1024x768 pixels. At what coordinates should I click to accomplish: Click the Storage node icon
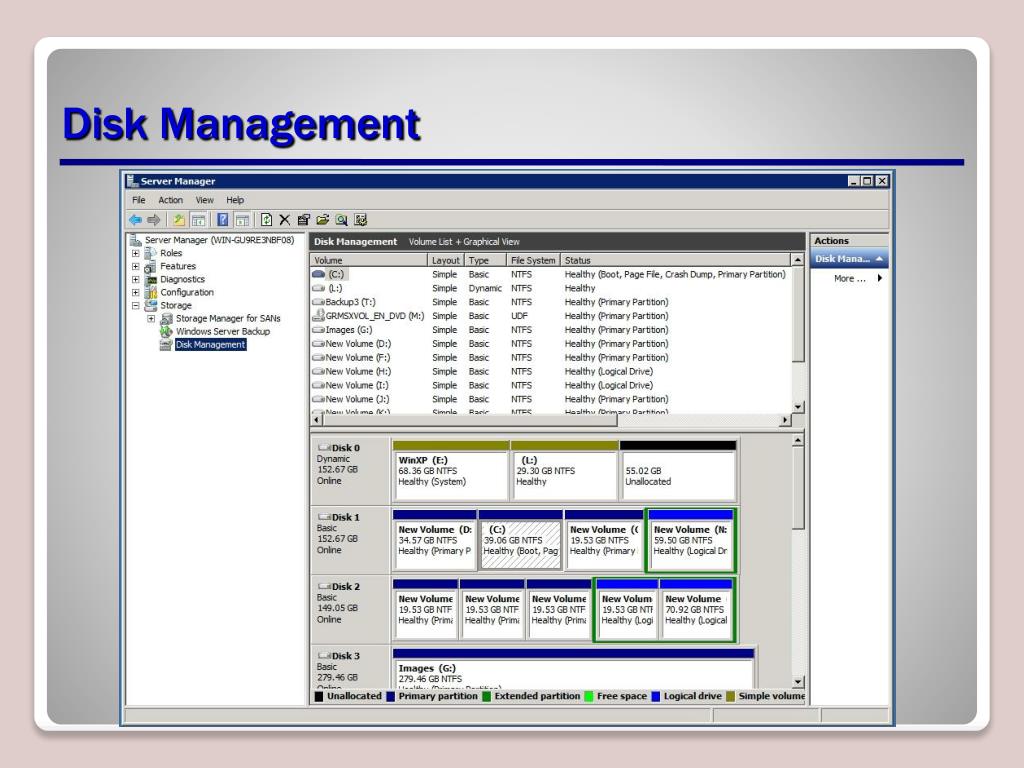pyautogui.click(x=150, y=306)
